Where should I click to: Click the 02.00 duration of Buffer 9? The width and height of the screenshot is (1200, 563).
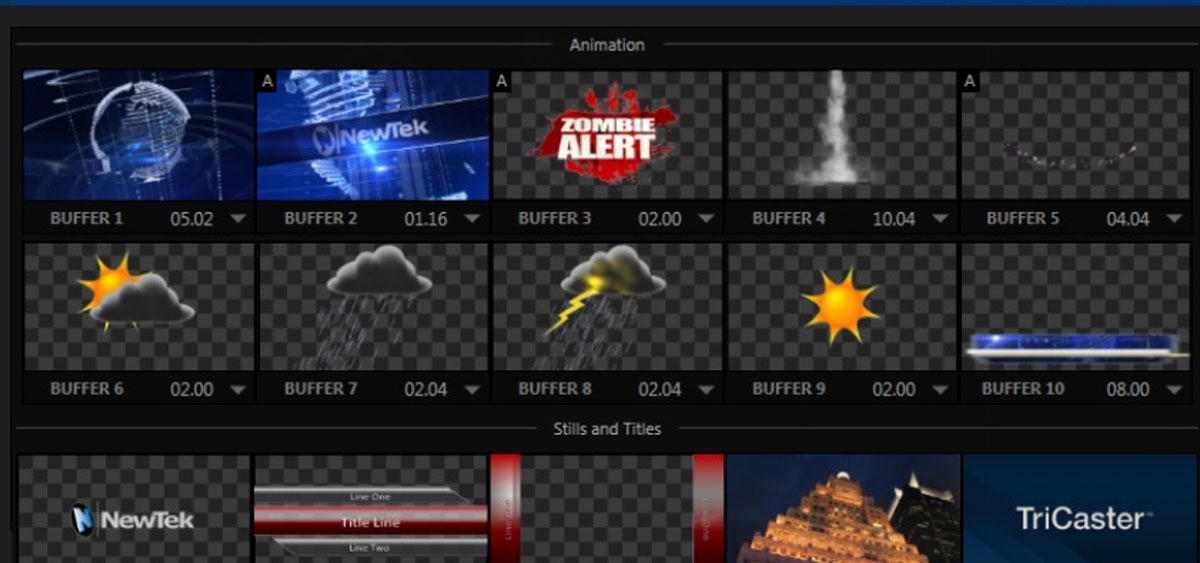click(894, 390)
